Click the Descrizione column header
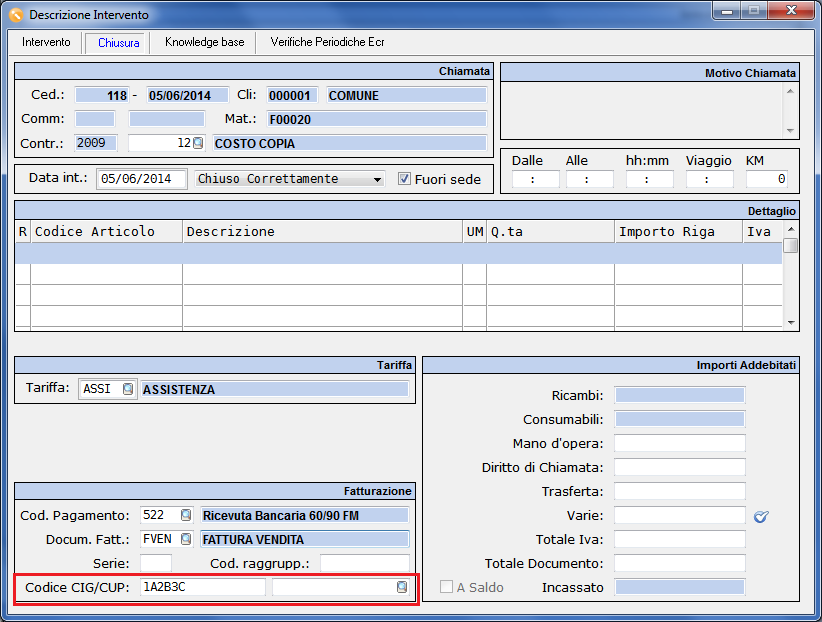822x622 pixels. 322,231
